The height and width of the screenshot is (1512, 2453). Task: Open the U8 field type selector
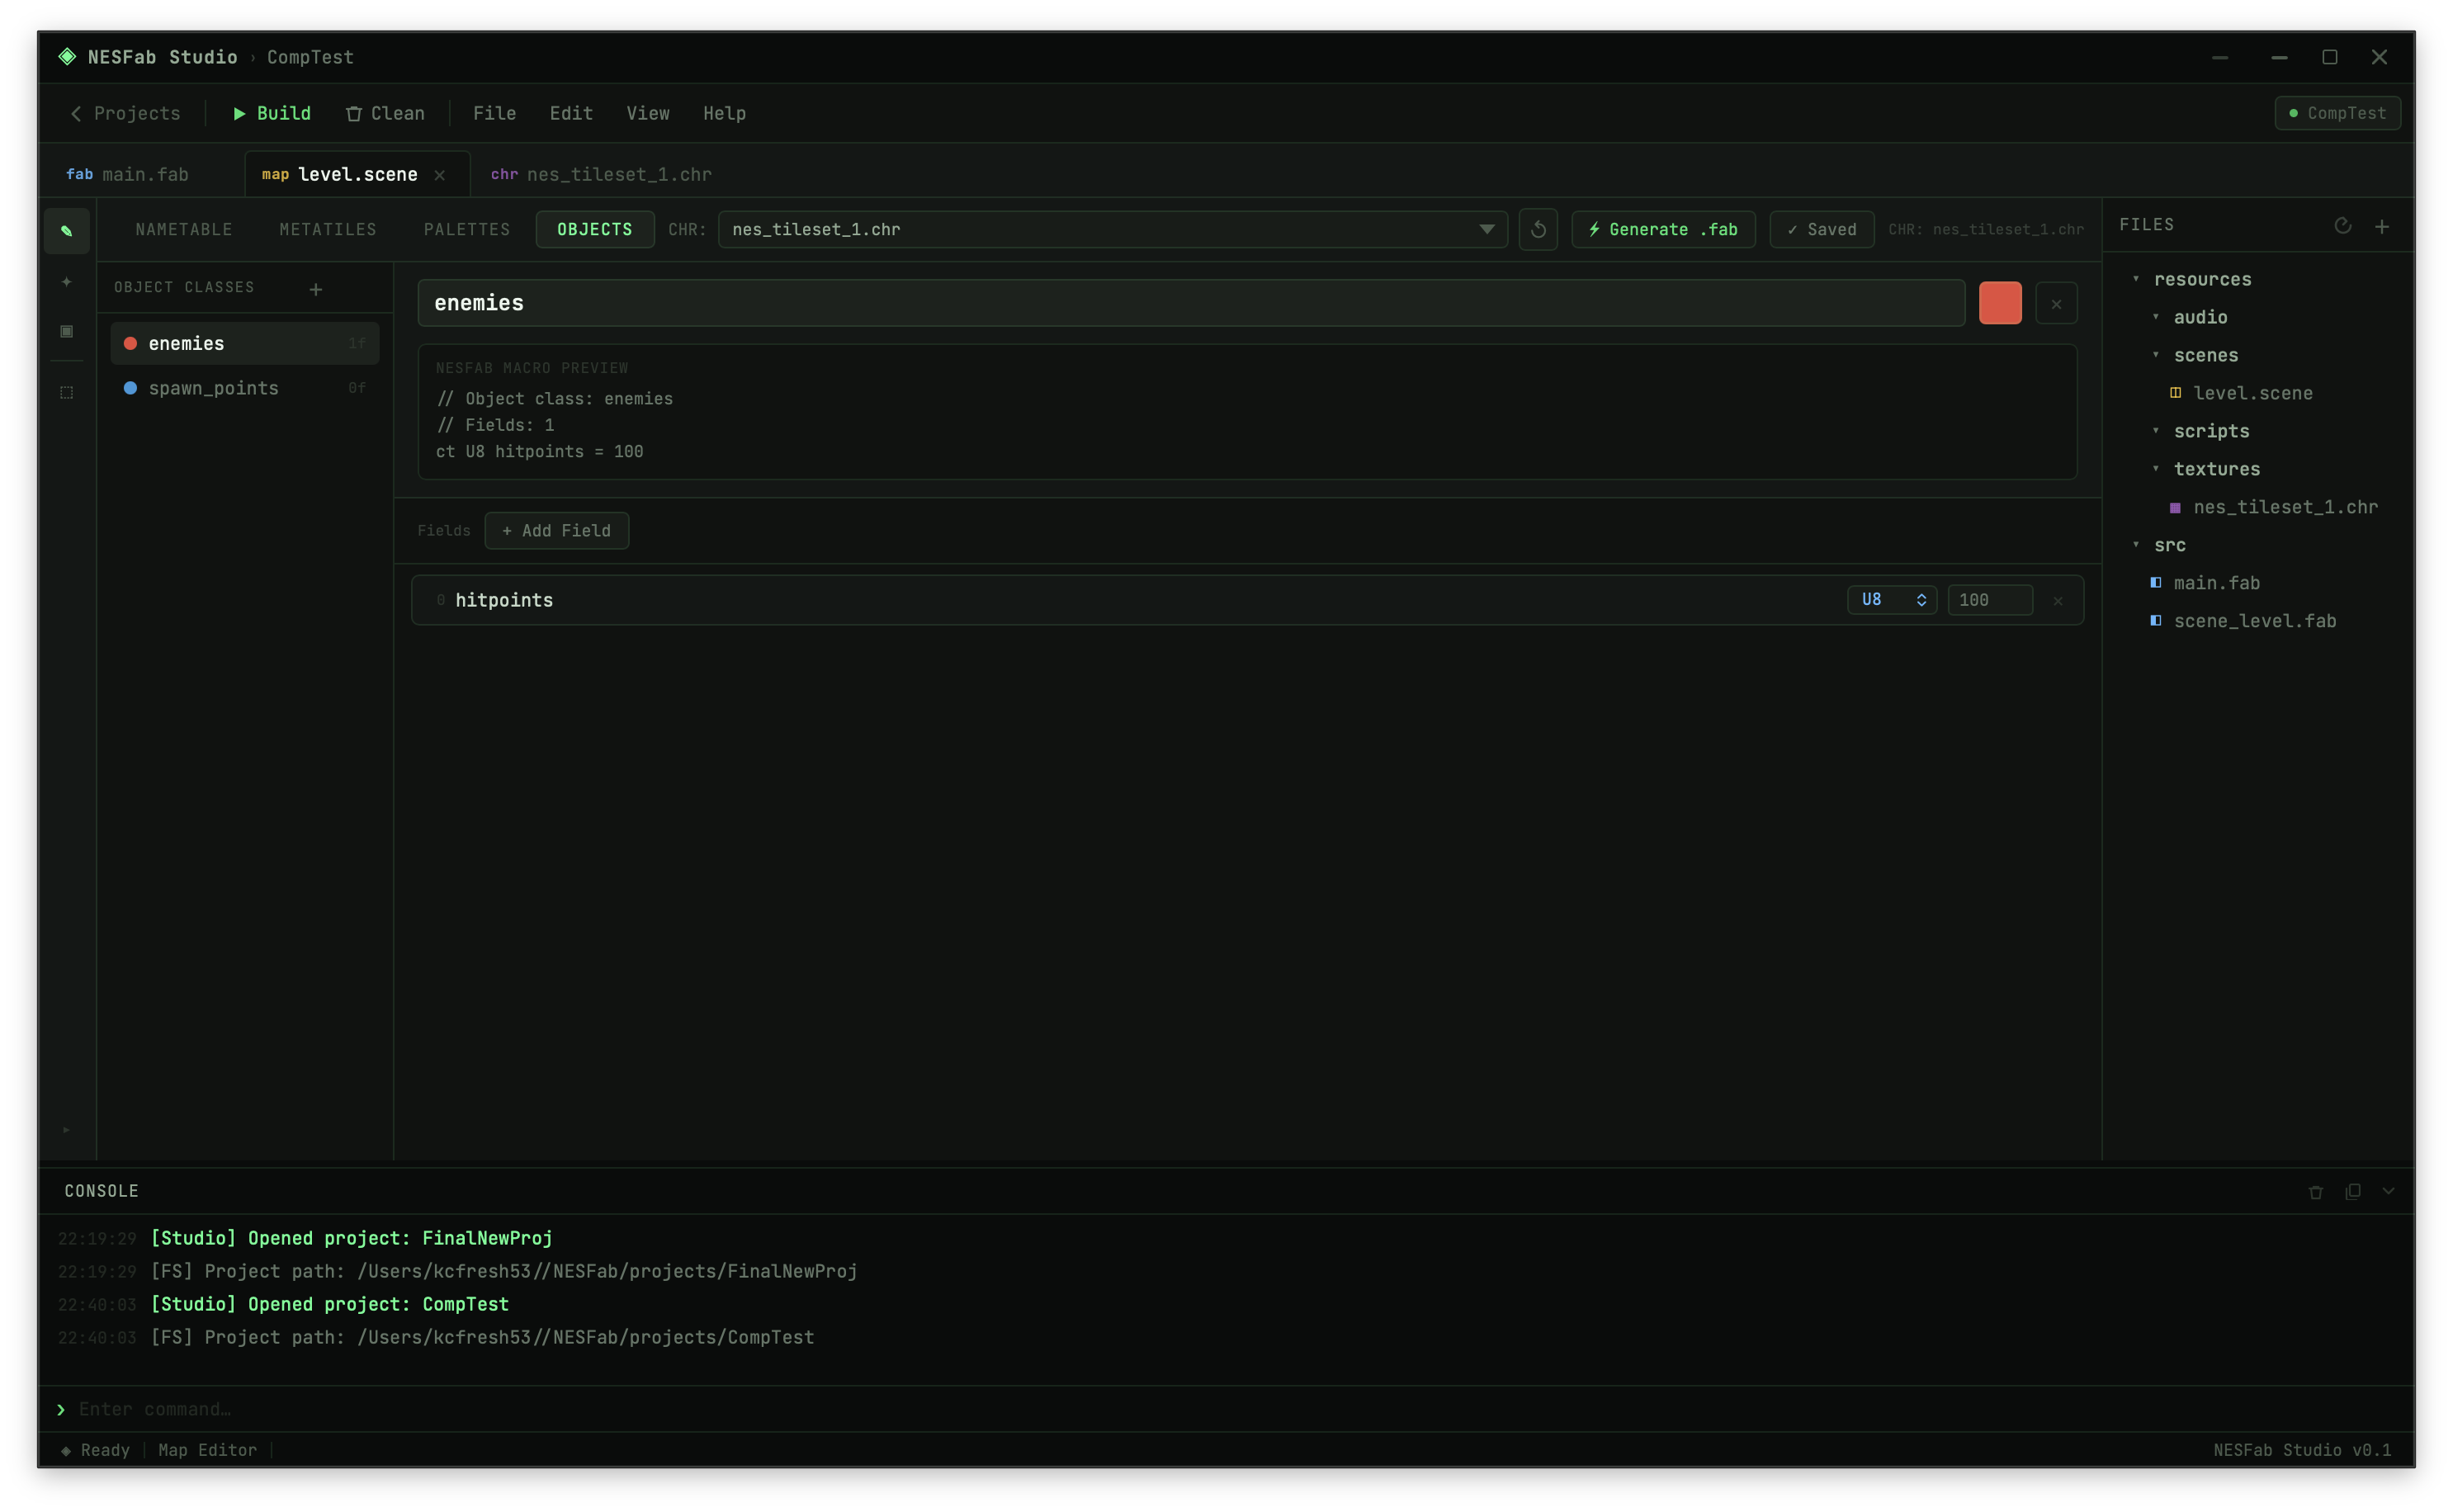1891,600
